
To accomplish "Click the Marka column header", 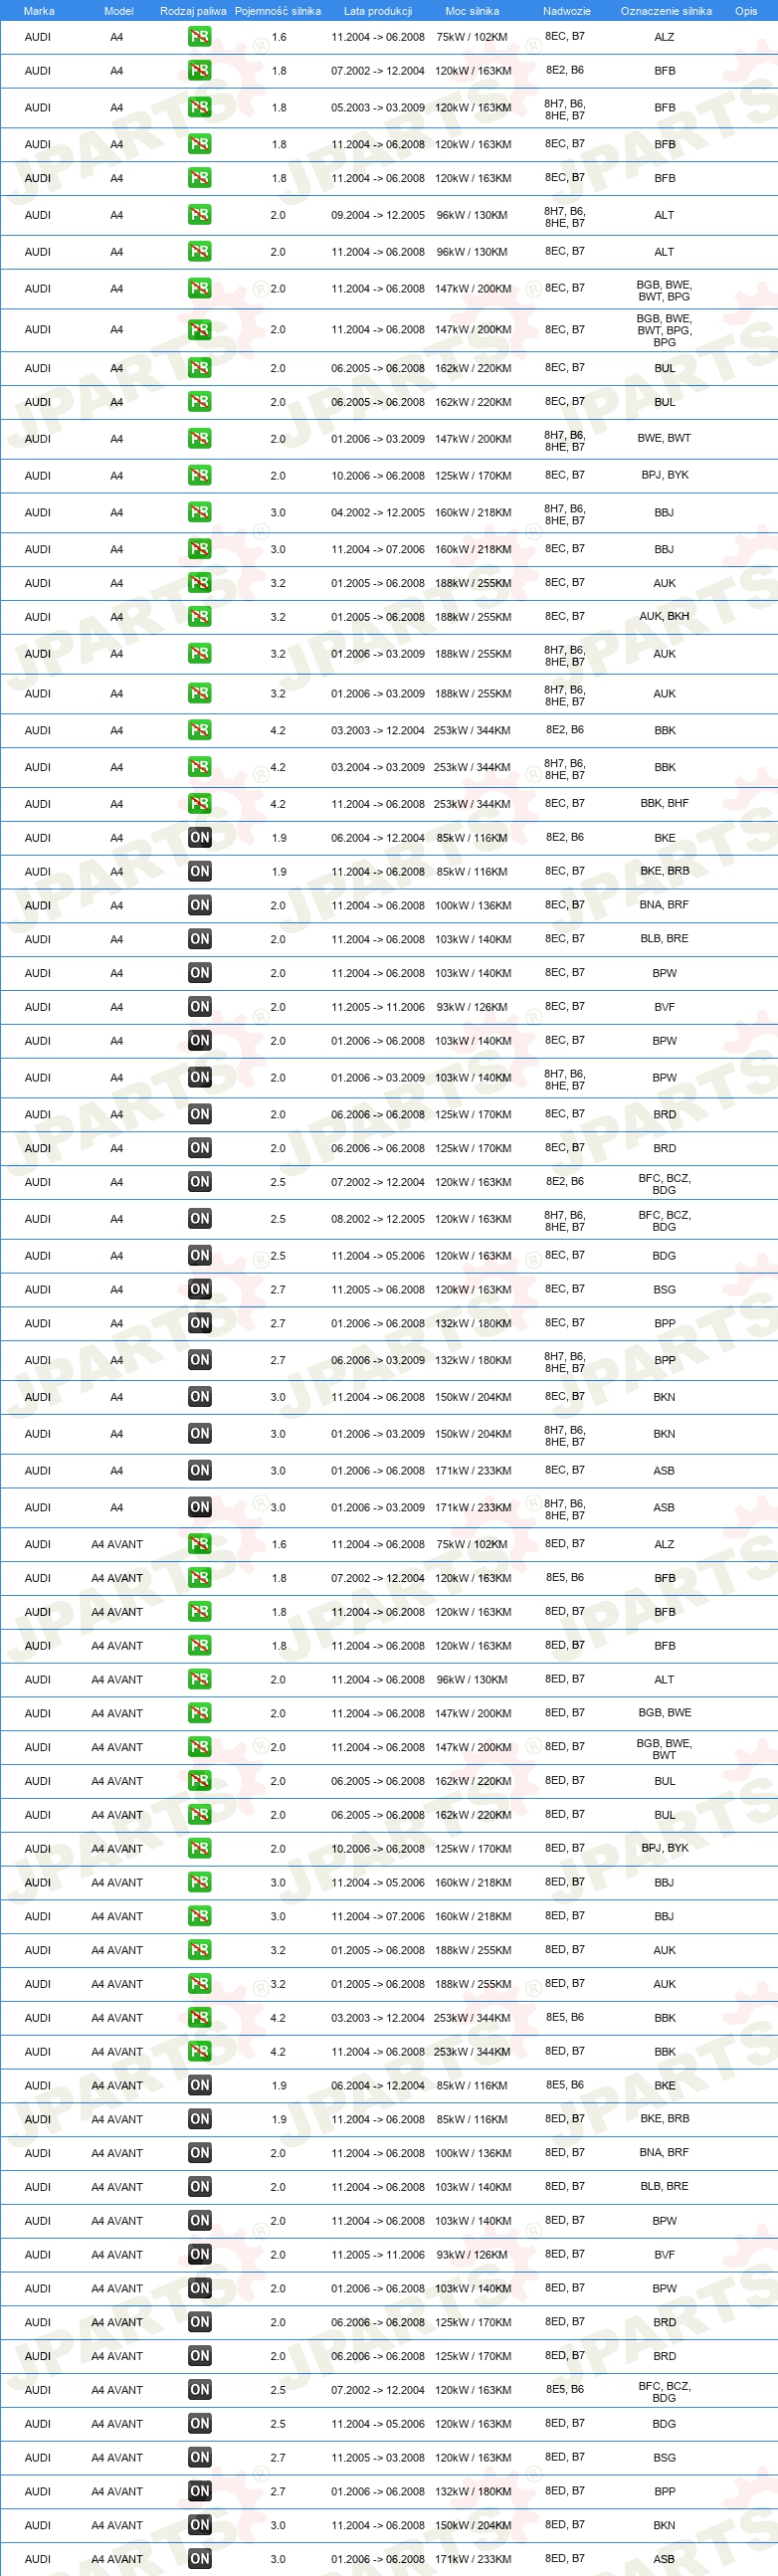I will click(39, 11).
